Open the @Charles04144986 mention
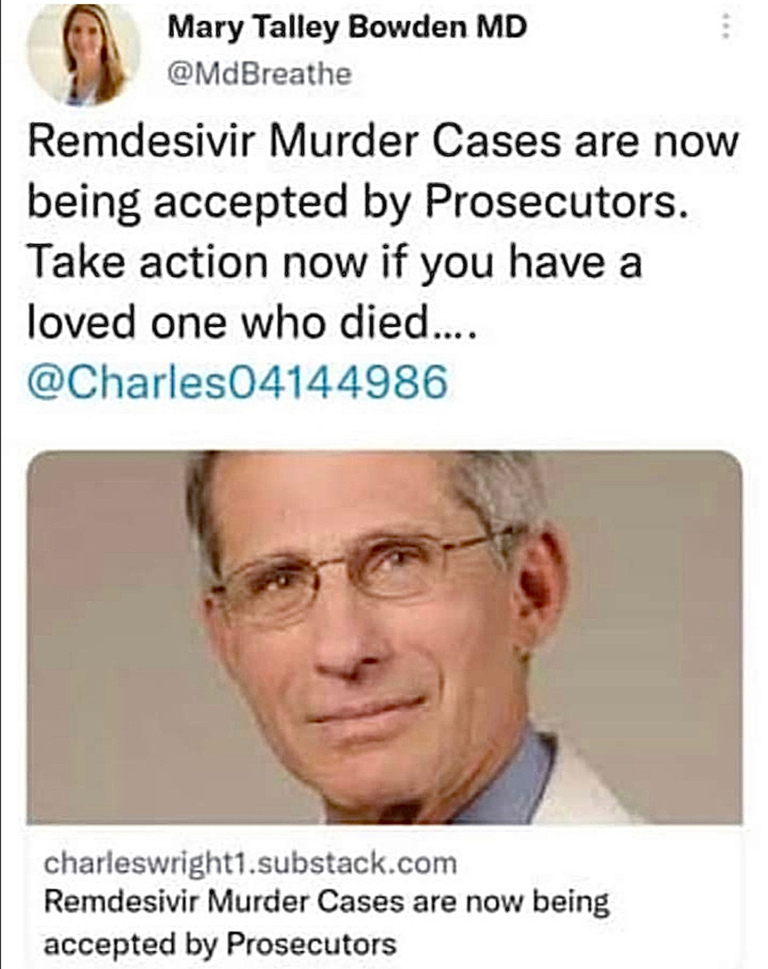Screen dimensions: 768x969 pos(237,382)
